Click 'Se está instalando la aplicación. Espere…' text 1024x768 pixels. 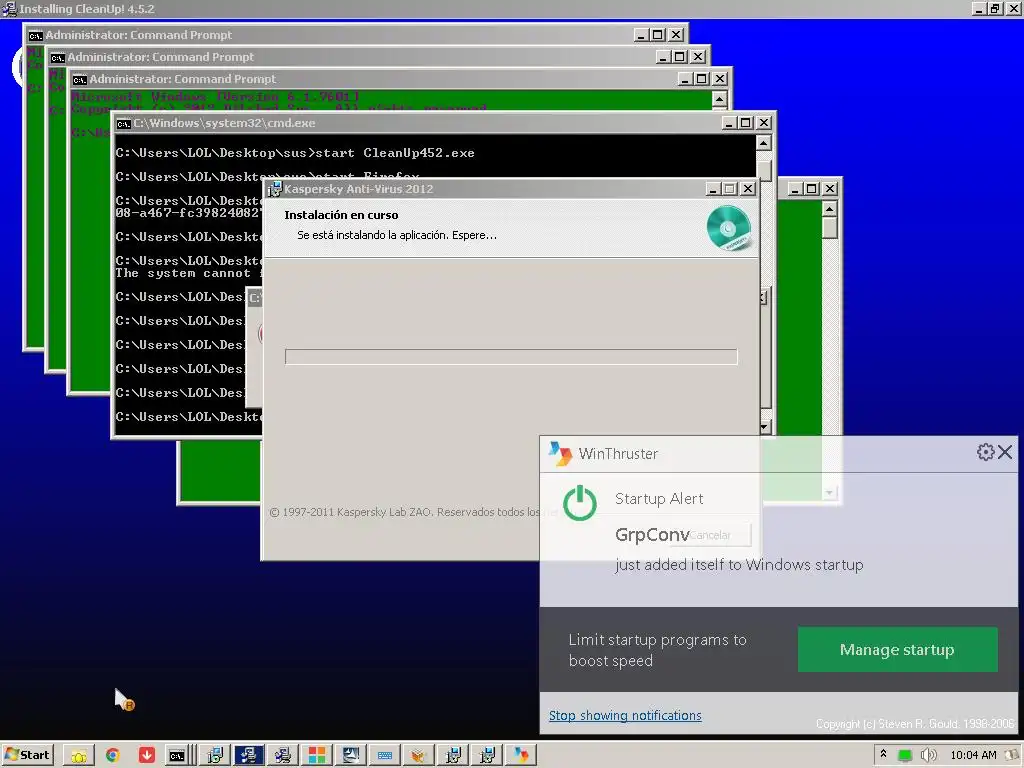pyautogui.click(x=396, y=235)
